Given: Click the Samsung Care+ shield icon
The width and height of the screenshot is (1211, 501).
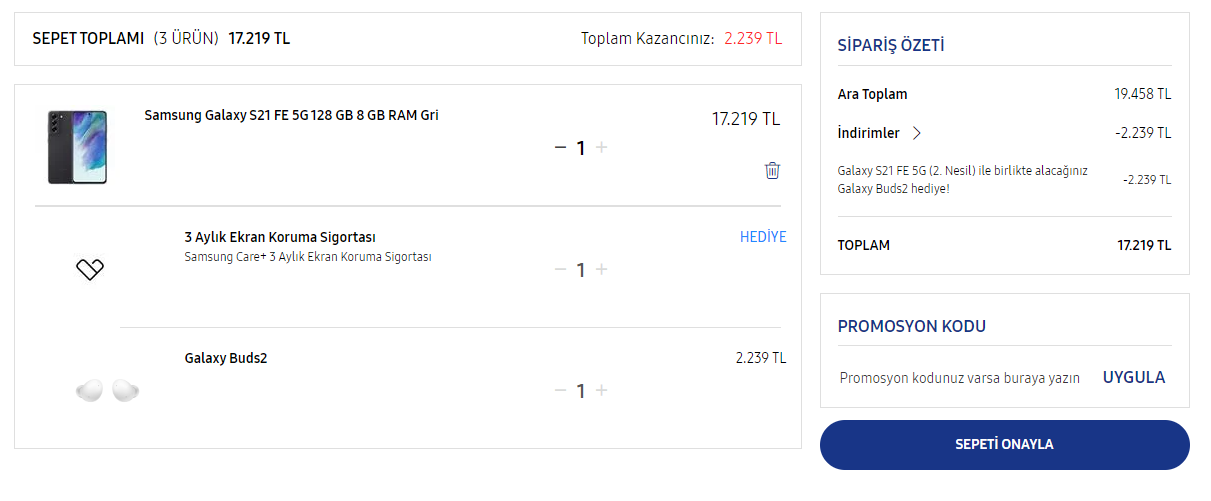Looking at the screenshot, I should coord(90,269).
